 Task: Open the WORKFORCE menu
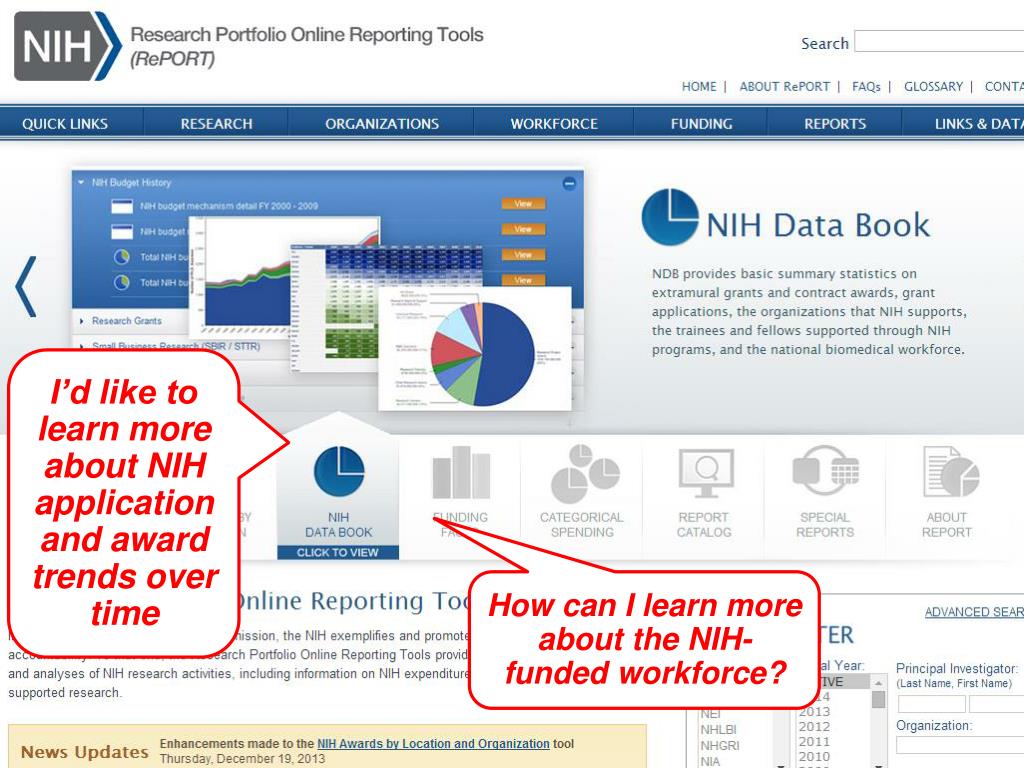pos(554,123)
